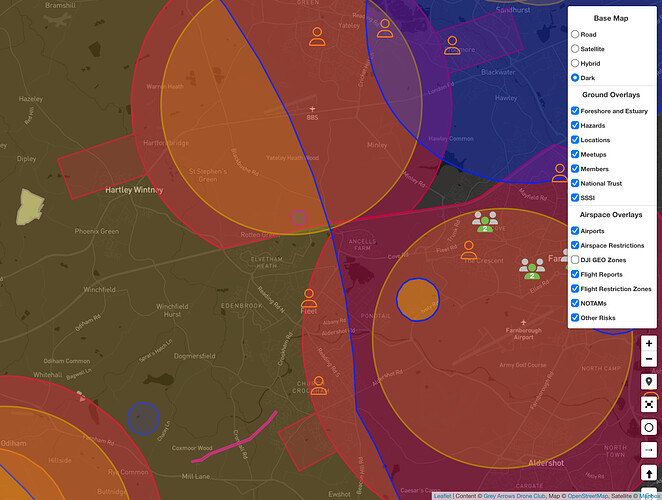Image resolution: width=662 pixels, height=500 pixels.
Task: Toggle the Flight Reports overlay
Action: (575, 274)
